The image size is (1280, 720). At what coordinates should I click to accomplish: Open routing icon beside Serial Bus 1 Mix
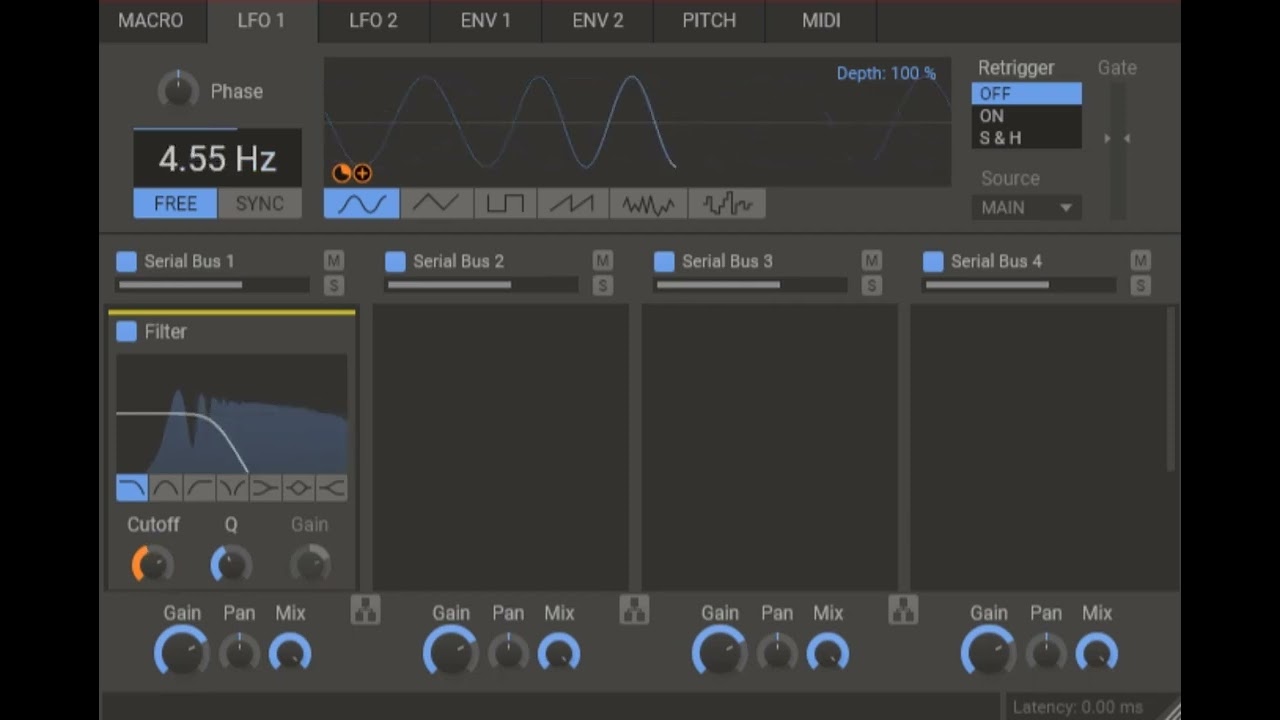pos(366,610)
